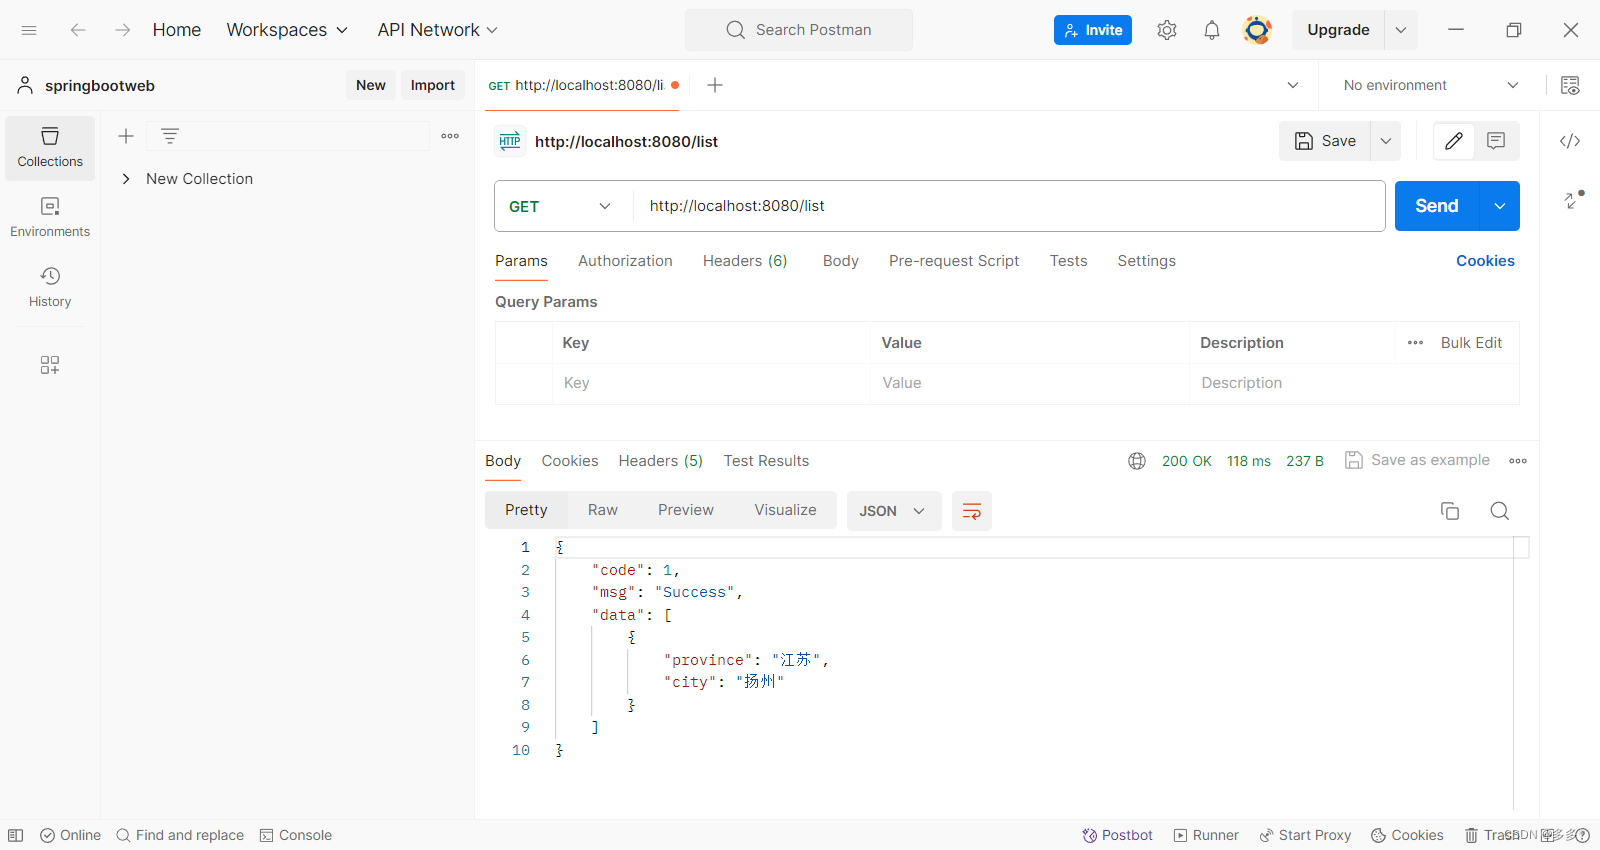Viewport: 1600px width, 850px height.
Task: Toggle sidebar from status bar
Action: [x=16, y=835]
